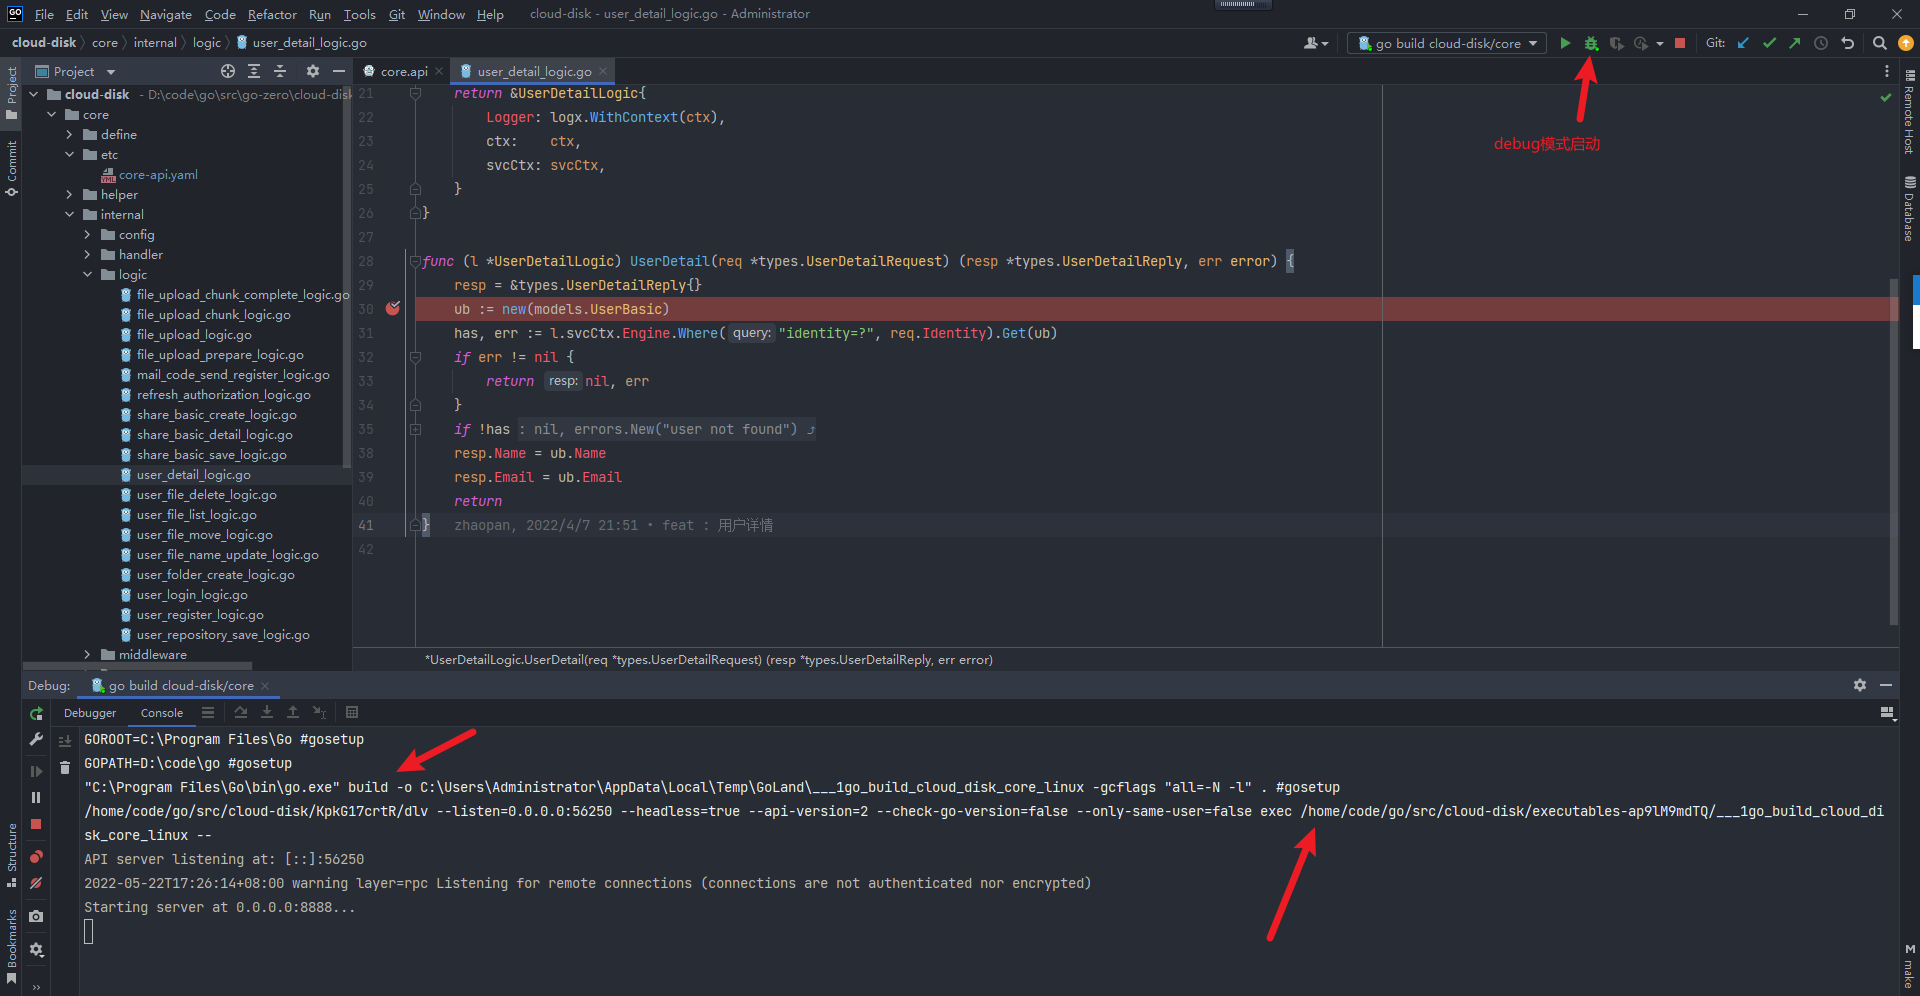Open core-api.yaml file
The width and height of the screenshot is (1920, 996).
coord(158,174)
